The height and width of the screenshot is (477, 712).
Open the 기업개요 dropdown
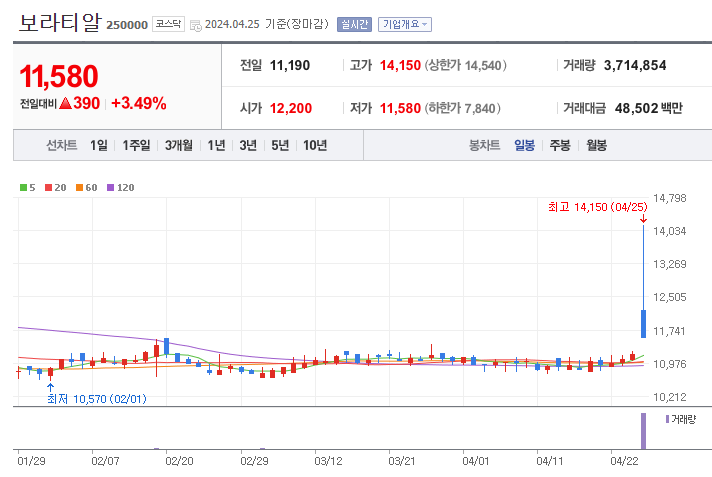405,24
